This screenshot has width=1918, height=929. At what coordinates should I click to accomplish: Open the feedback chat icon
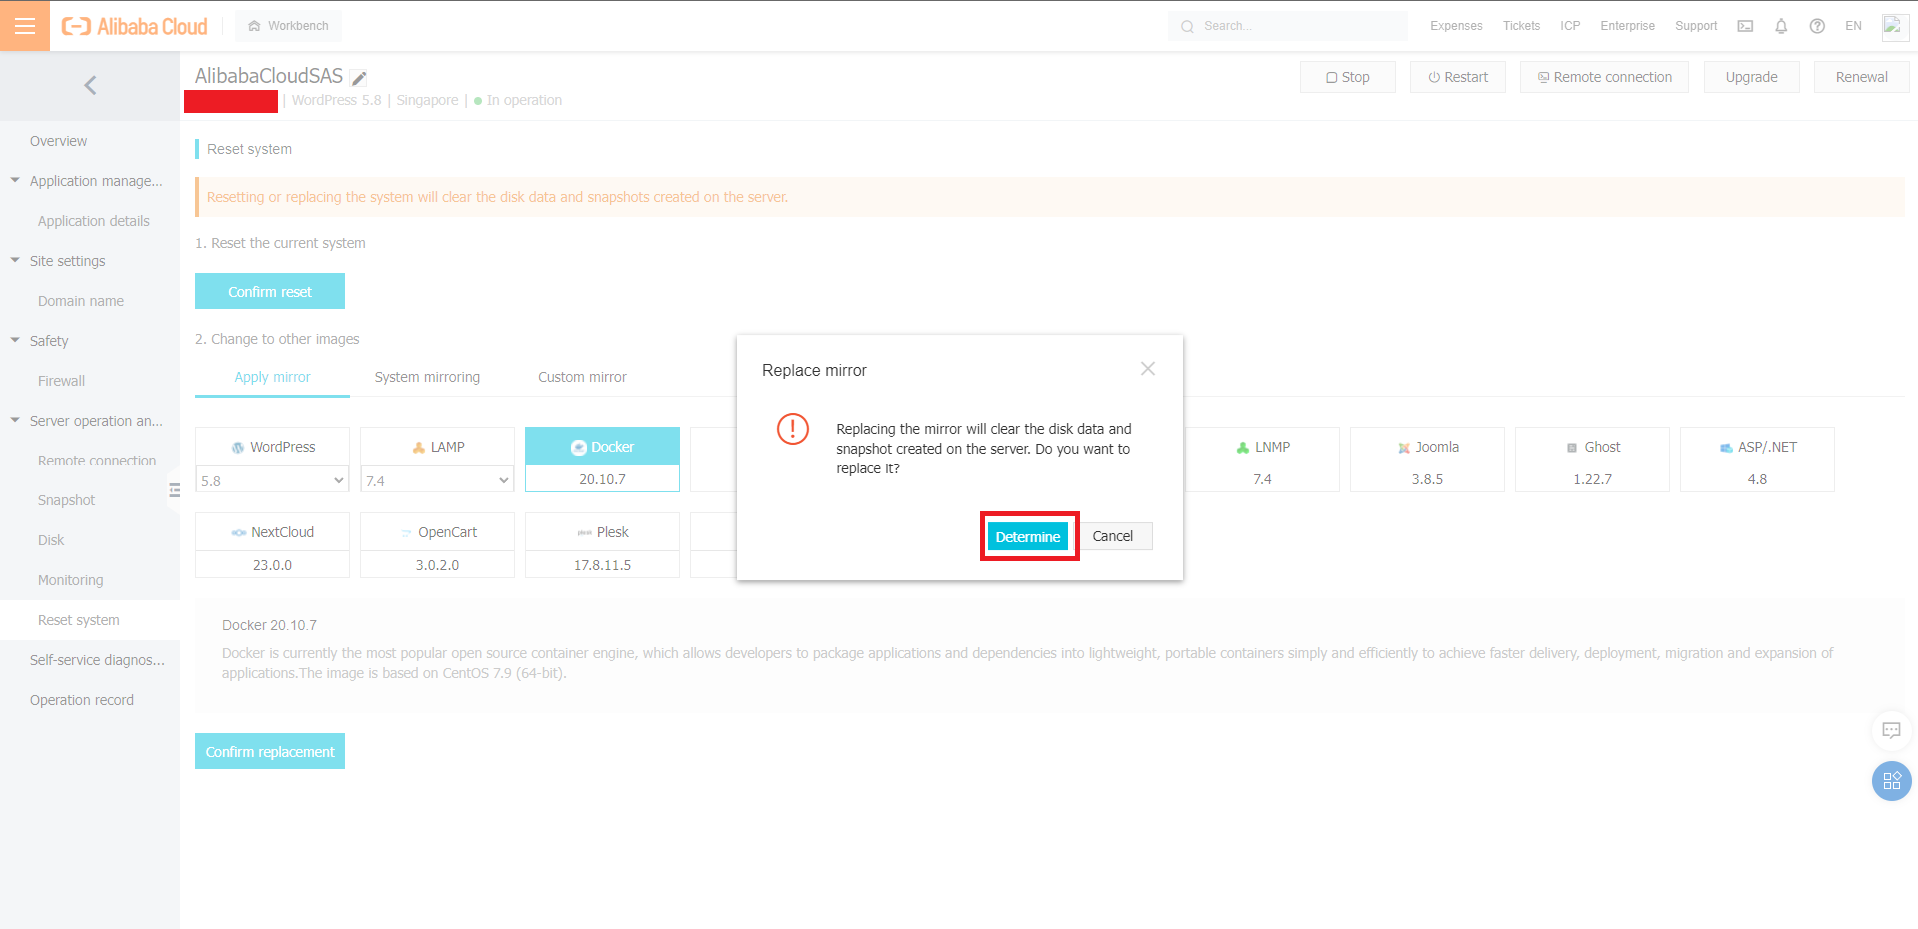(1891, 730)
